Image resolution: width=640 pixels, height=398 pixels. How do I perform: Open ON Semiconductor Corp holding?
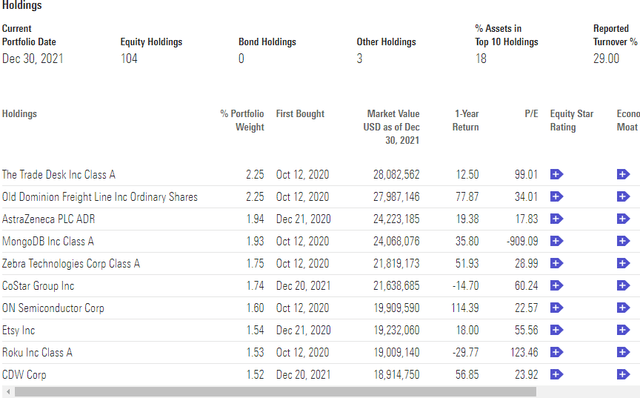pos(53,308)
